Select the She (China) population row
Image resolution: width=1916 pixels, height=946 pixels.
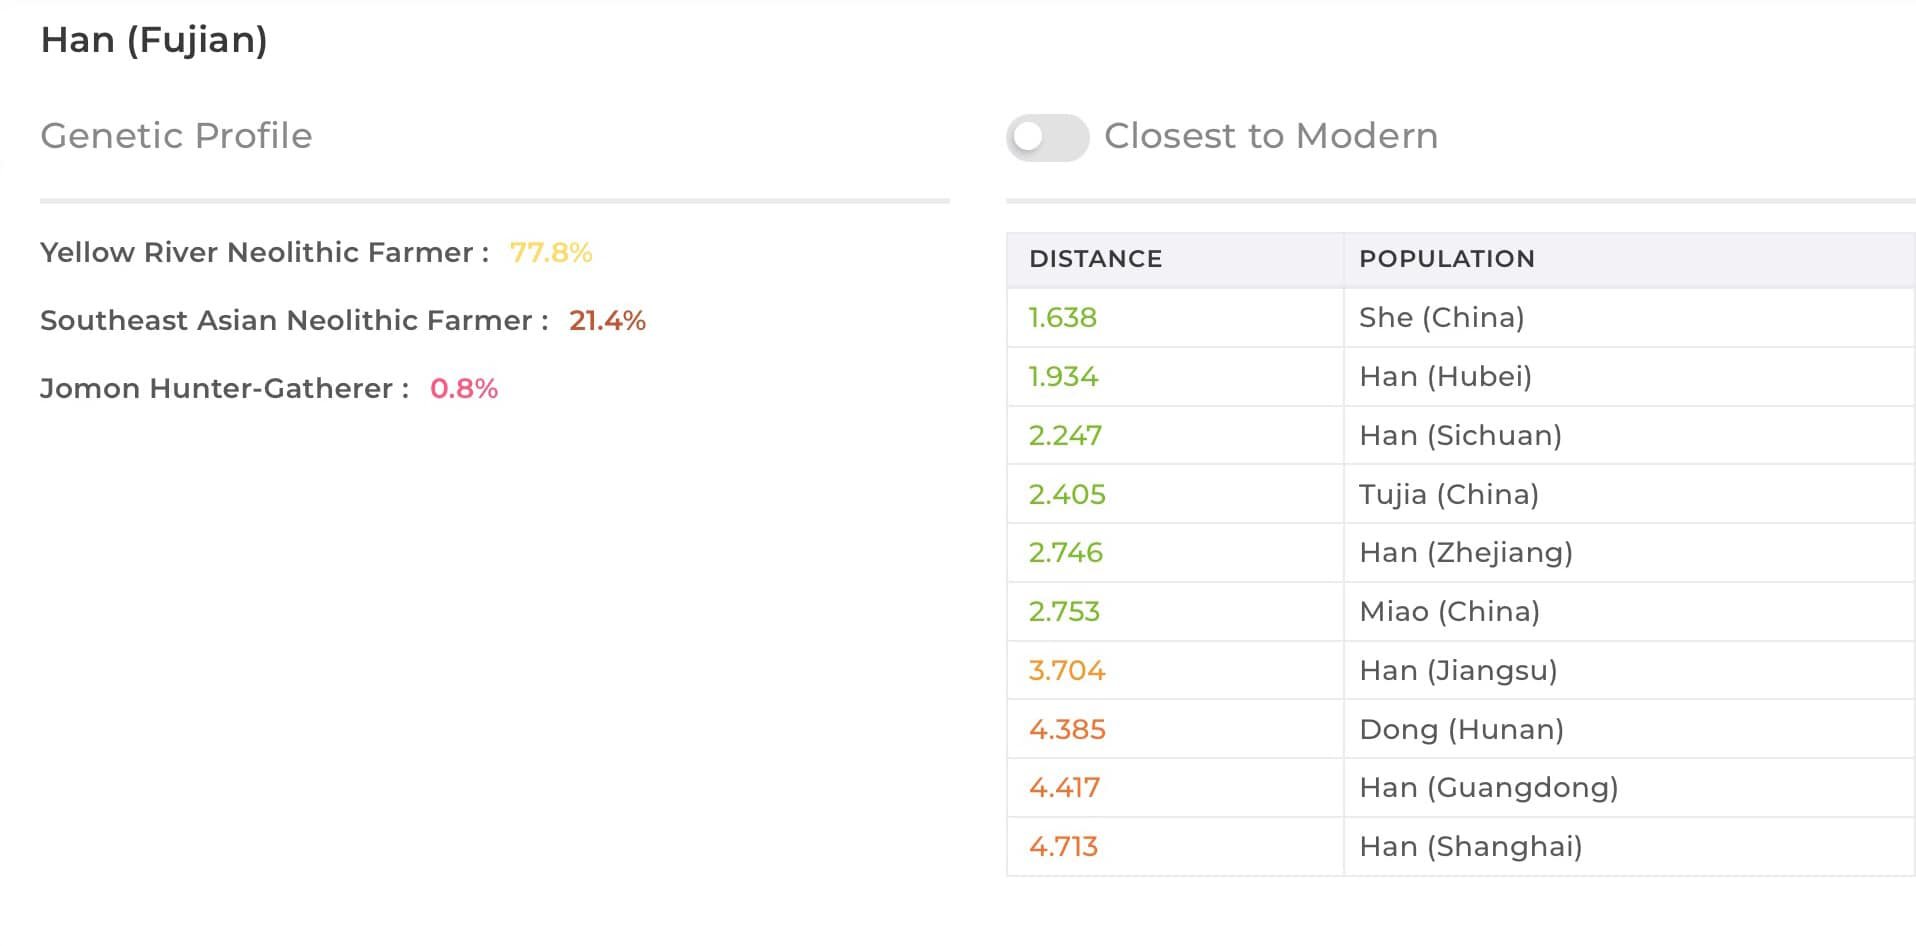(1460, 318)
